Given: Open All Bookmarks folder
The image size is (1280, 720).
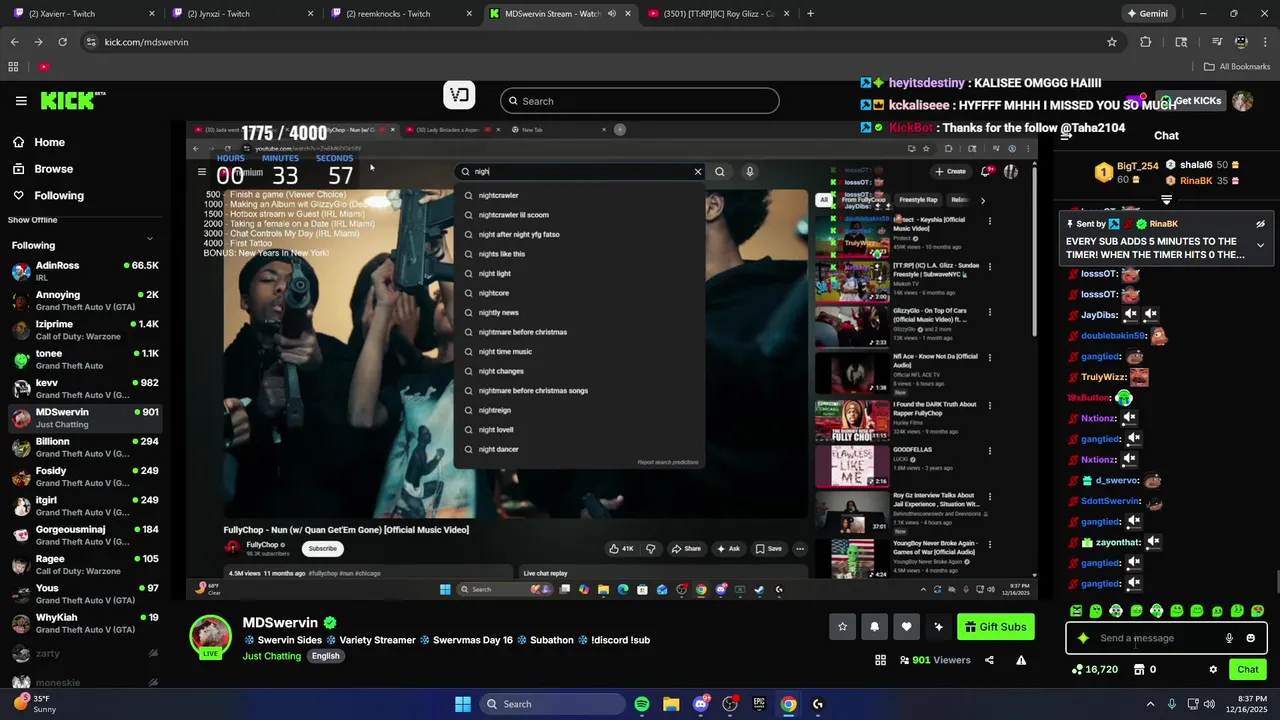Looking at the screenshot, I should tap(1237, 67).
